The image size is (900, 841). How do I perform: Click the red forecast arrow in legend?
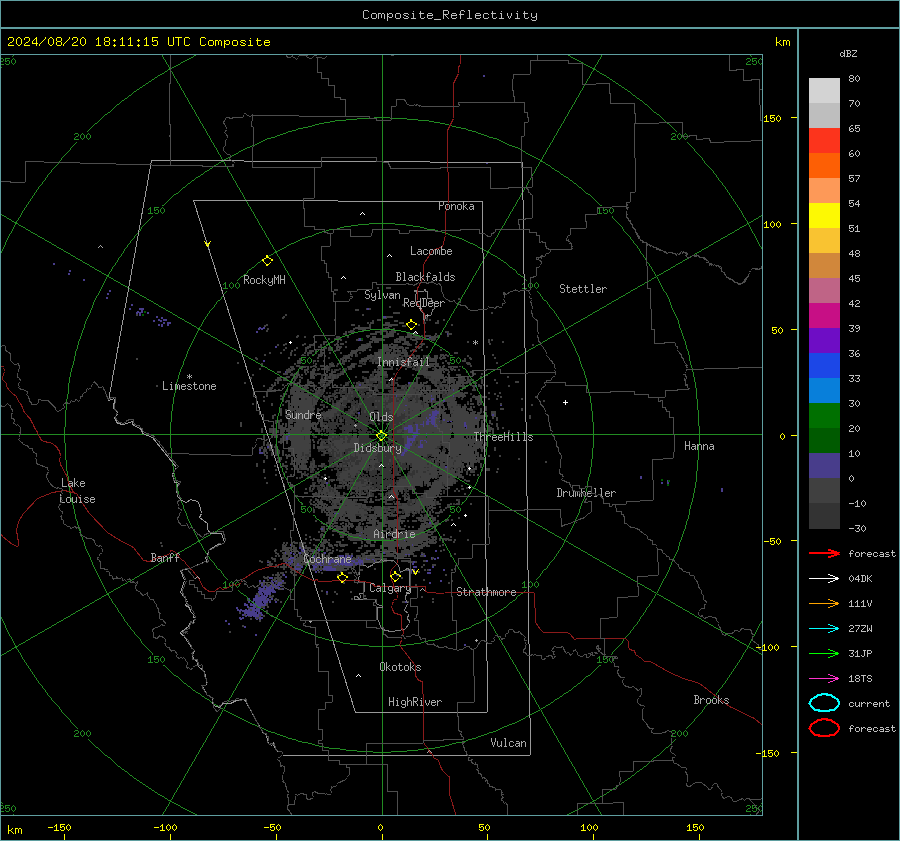click(824, 553)
